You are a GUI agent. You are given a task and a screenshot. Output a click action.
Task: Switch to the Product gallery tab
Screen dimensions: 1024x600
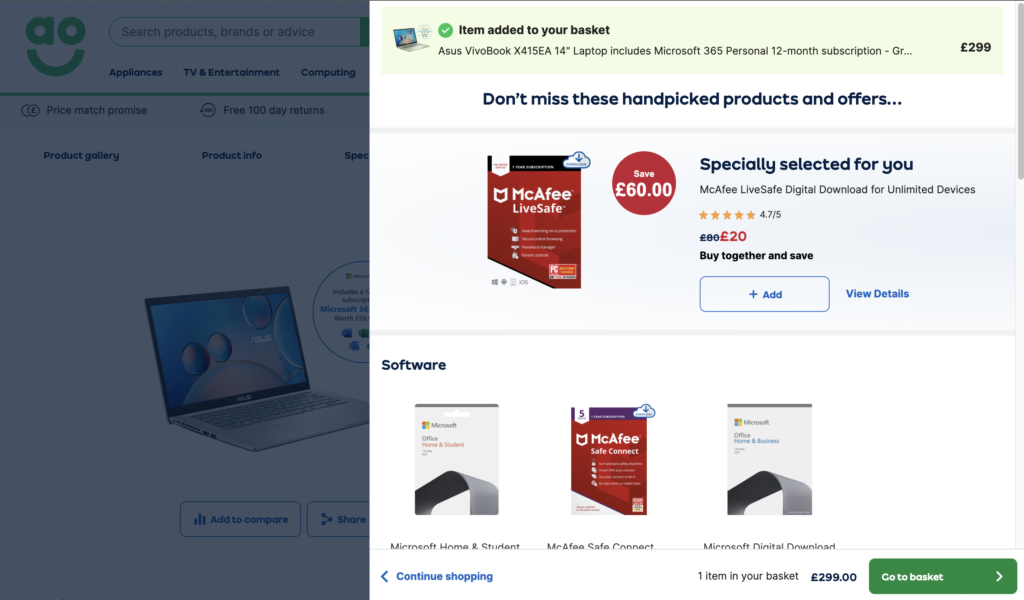81,155
